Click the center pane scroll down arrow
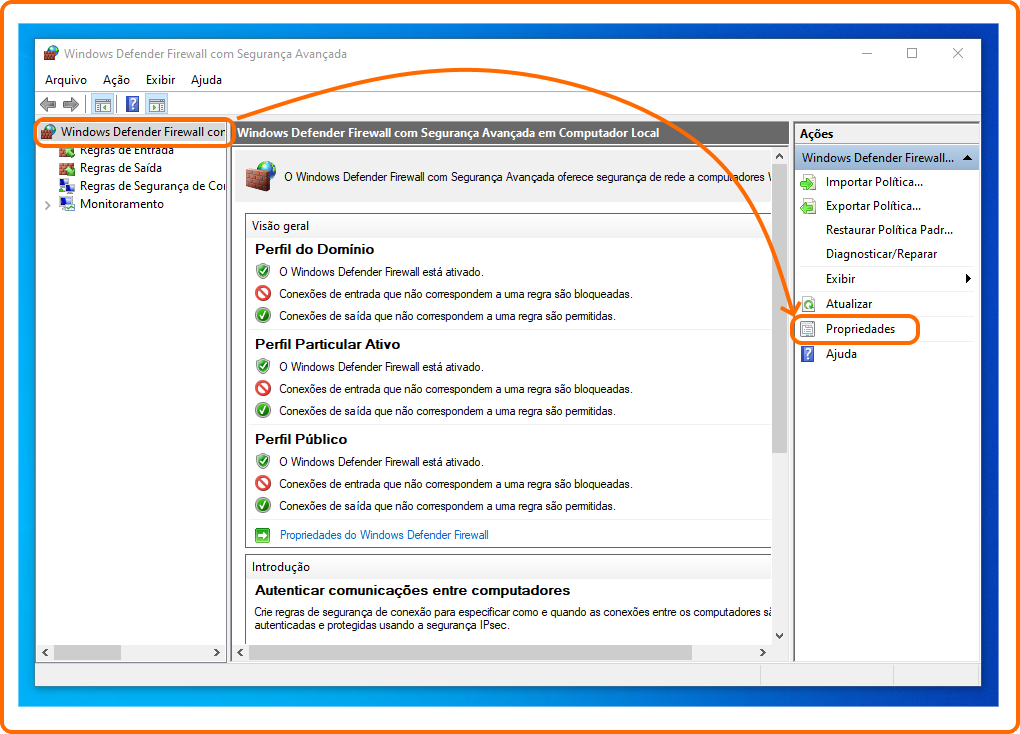Viewport: 1020px width, 734px height. 779,636
